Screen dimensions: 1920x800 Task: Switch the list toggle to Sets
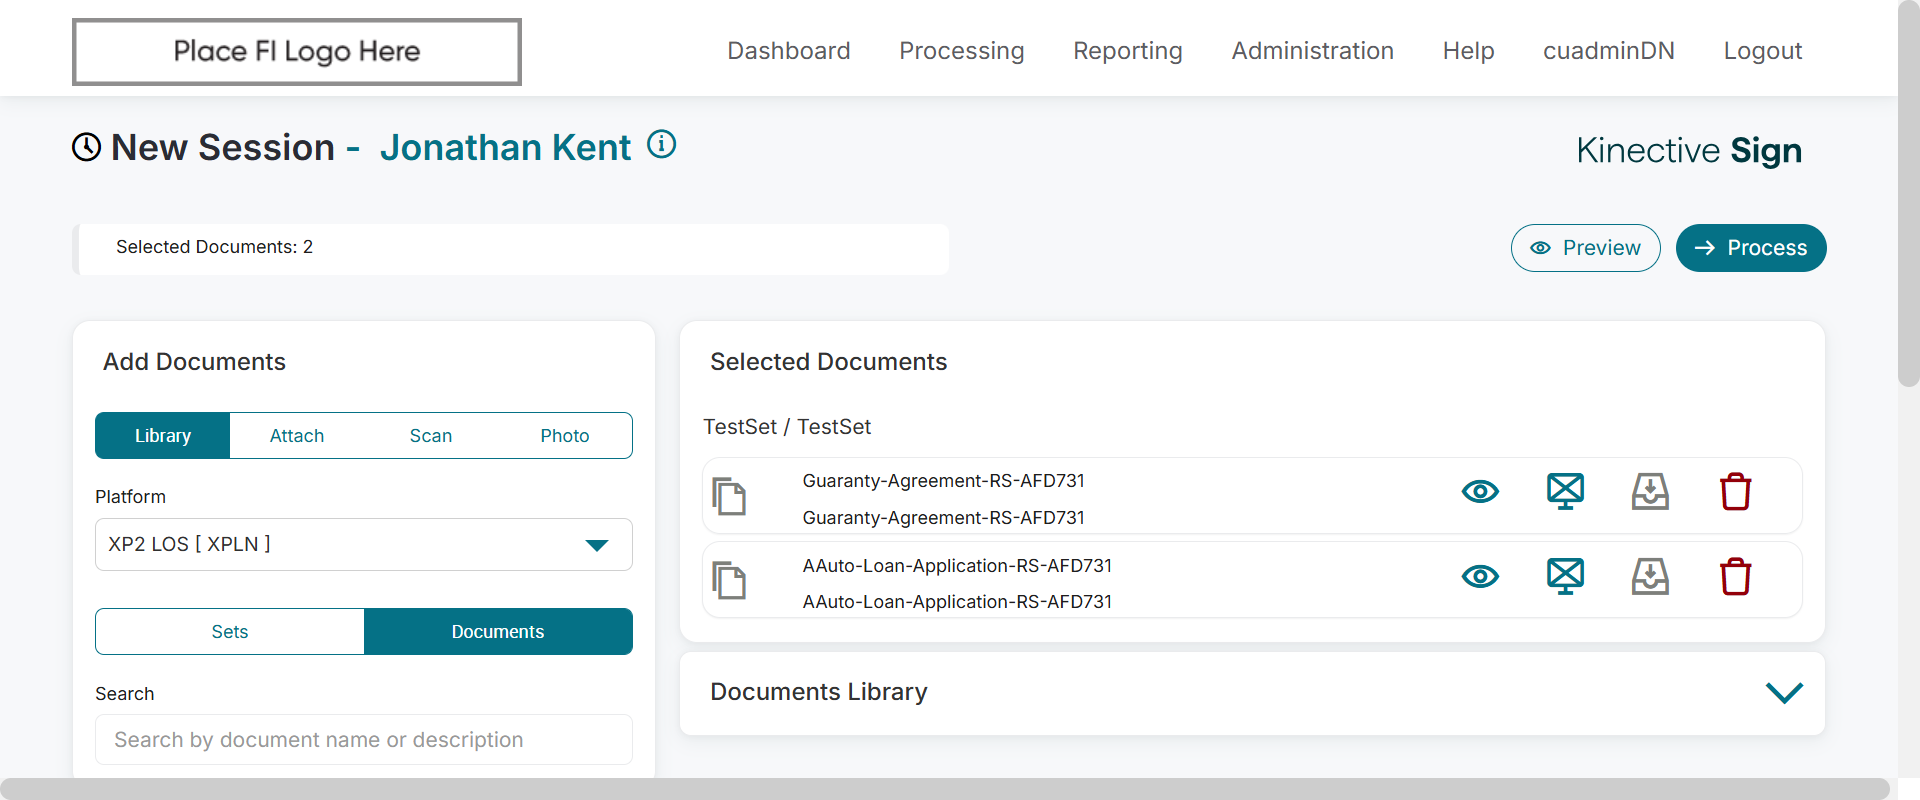tap(230, 632)
